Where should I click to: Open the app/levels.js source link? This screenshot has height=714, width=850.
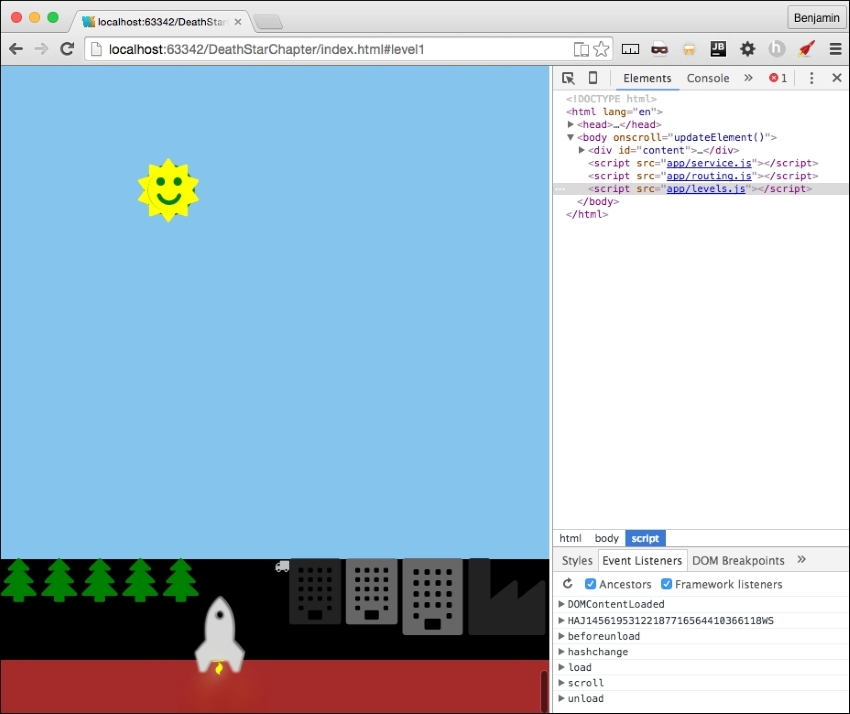click(707, 188)
